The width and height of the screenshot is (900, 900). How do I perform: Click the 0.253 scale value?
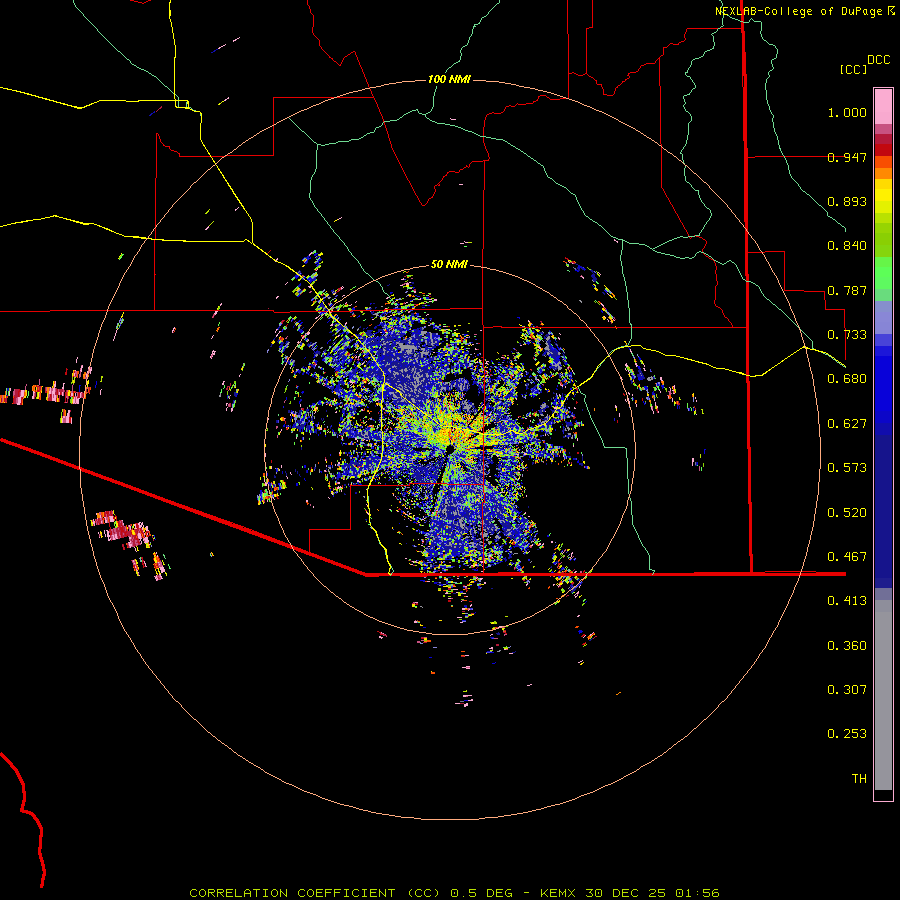click(847, 734)
